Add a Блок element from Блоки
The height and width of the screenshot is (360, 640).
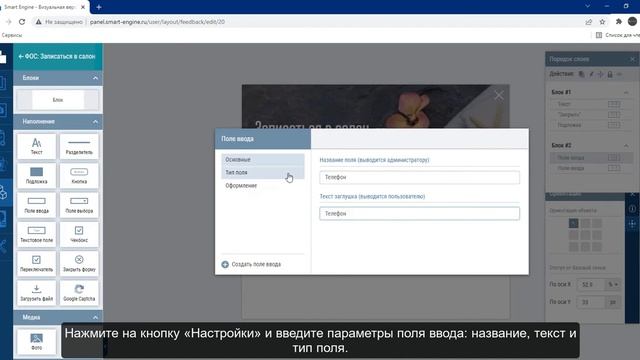pyautogui.click(x=58, y=100)
